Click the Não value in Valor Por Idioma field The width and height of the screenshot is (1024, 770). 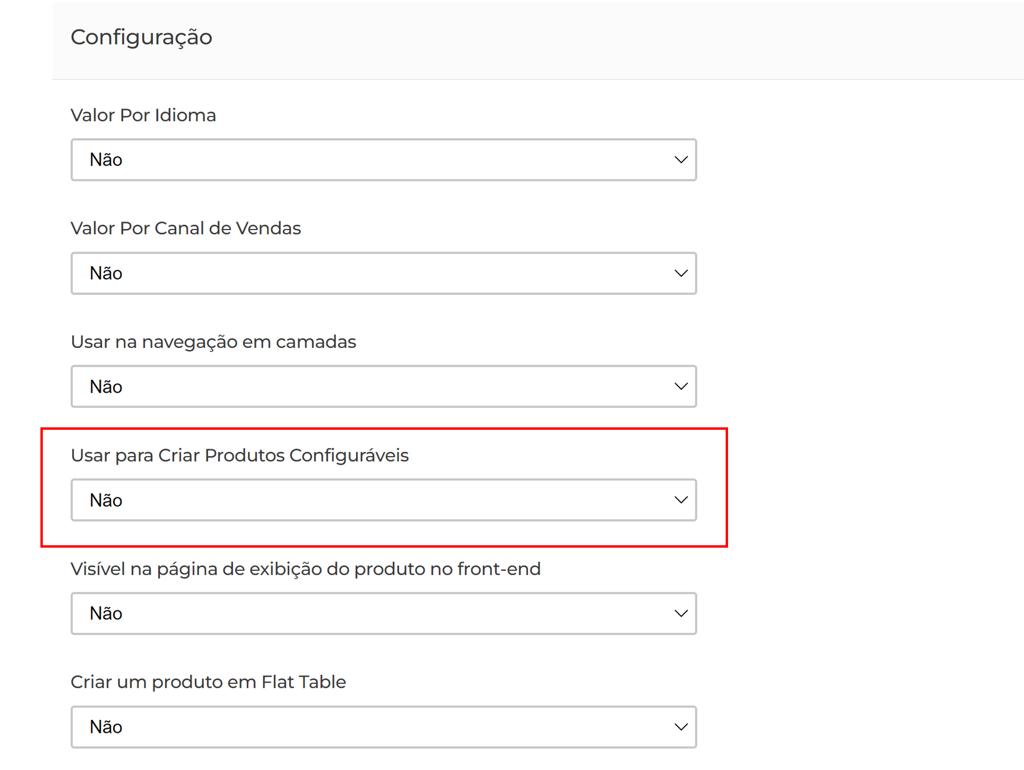point(106,160)
